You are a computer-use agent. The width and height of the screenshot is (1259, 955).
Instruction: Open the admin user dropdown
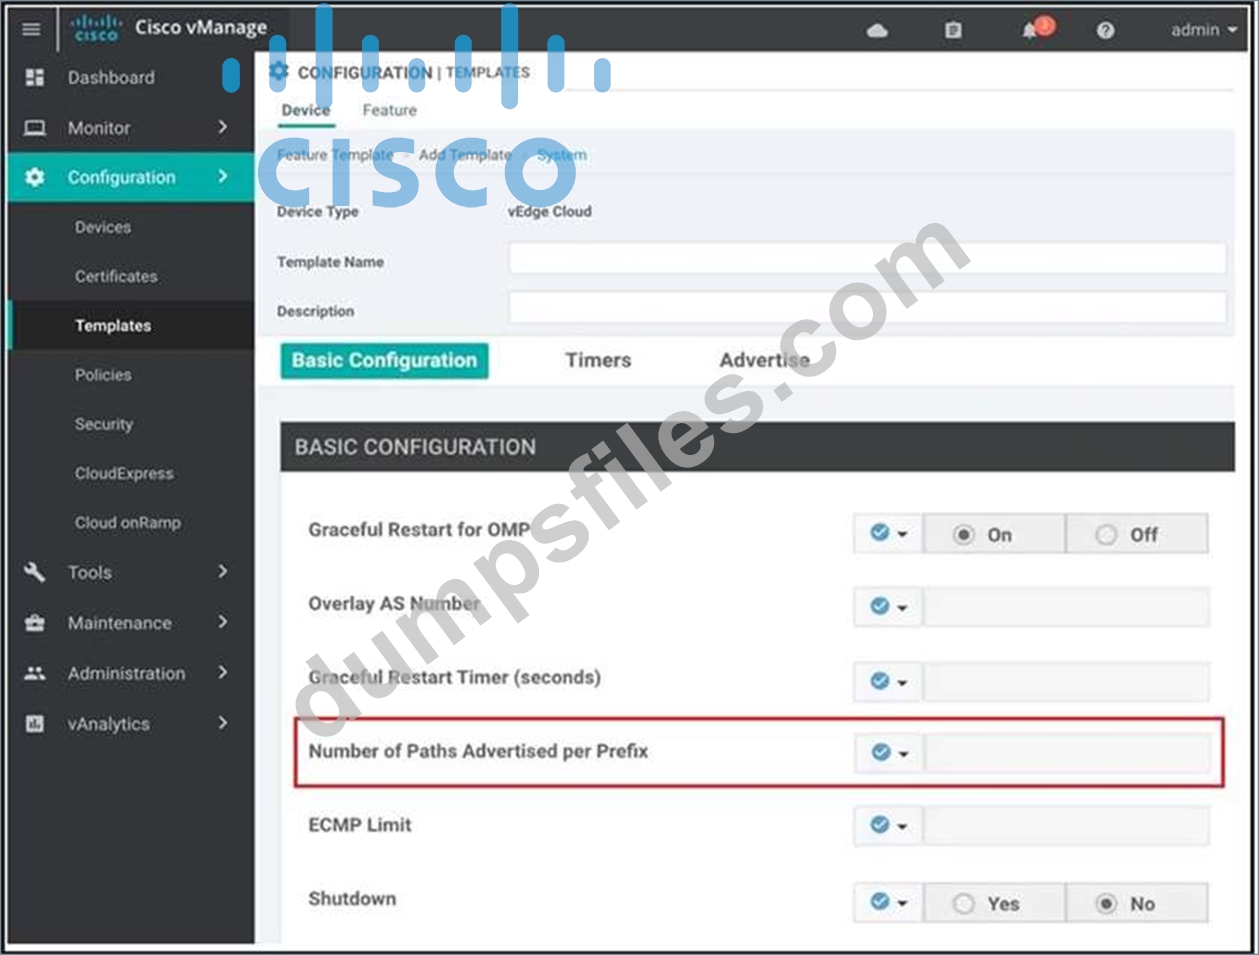point(1203,30)
